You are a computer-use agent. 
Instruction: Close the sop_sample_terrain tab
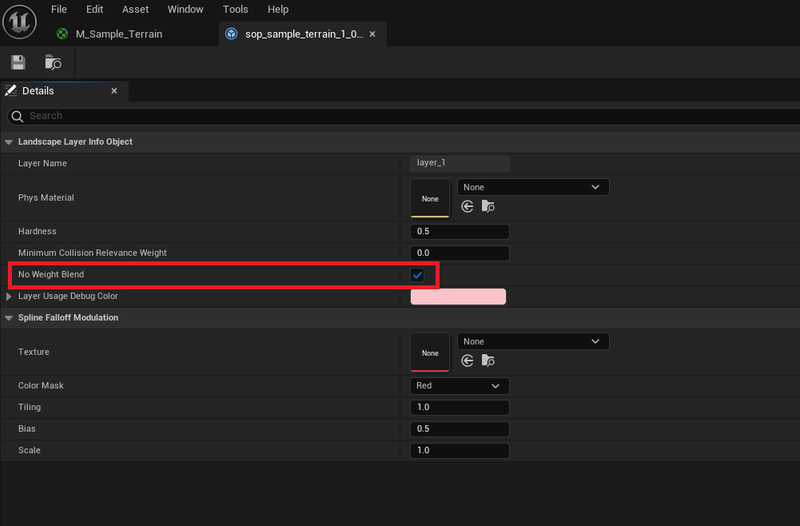(x=373, y=34)
